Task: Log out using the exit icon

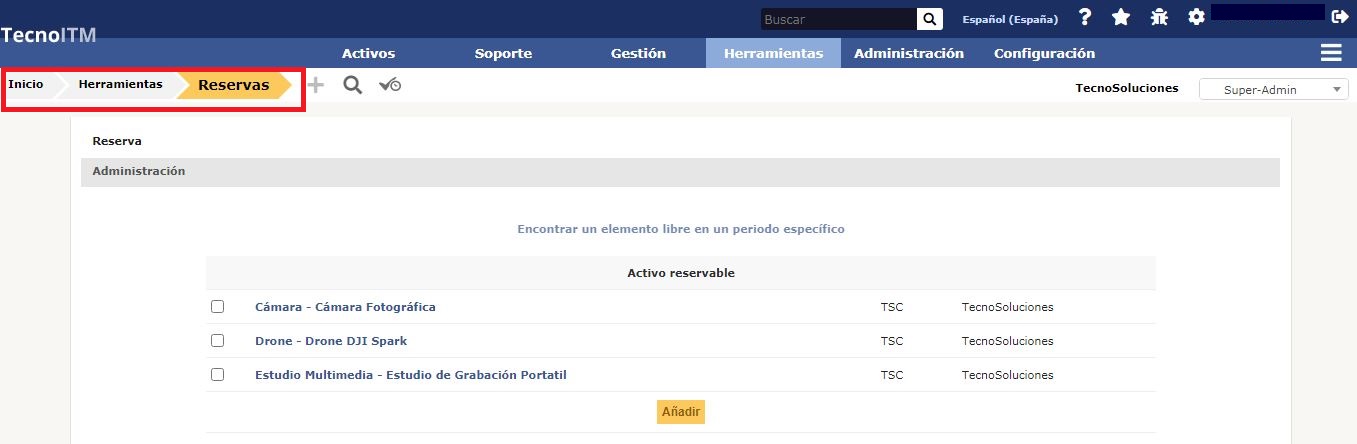Action: click(x=1340, y=16)
